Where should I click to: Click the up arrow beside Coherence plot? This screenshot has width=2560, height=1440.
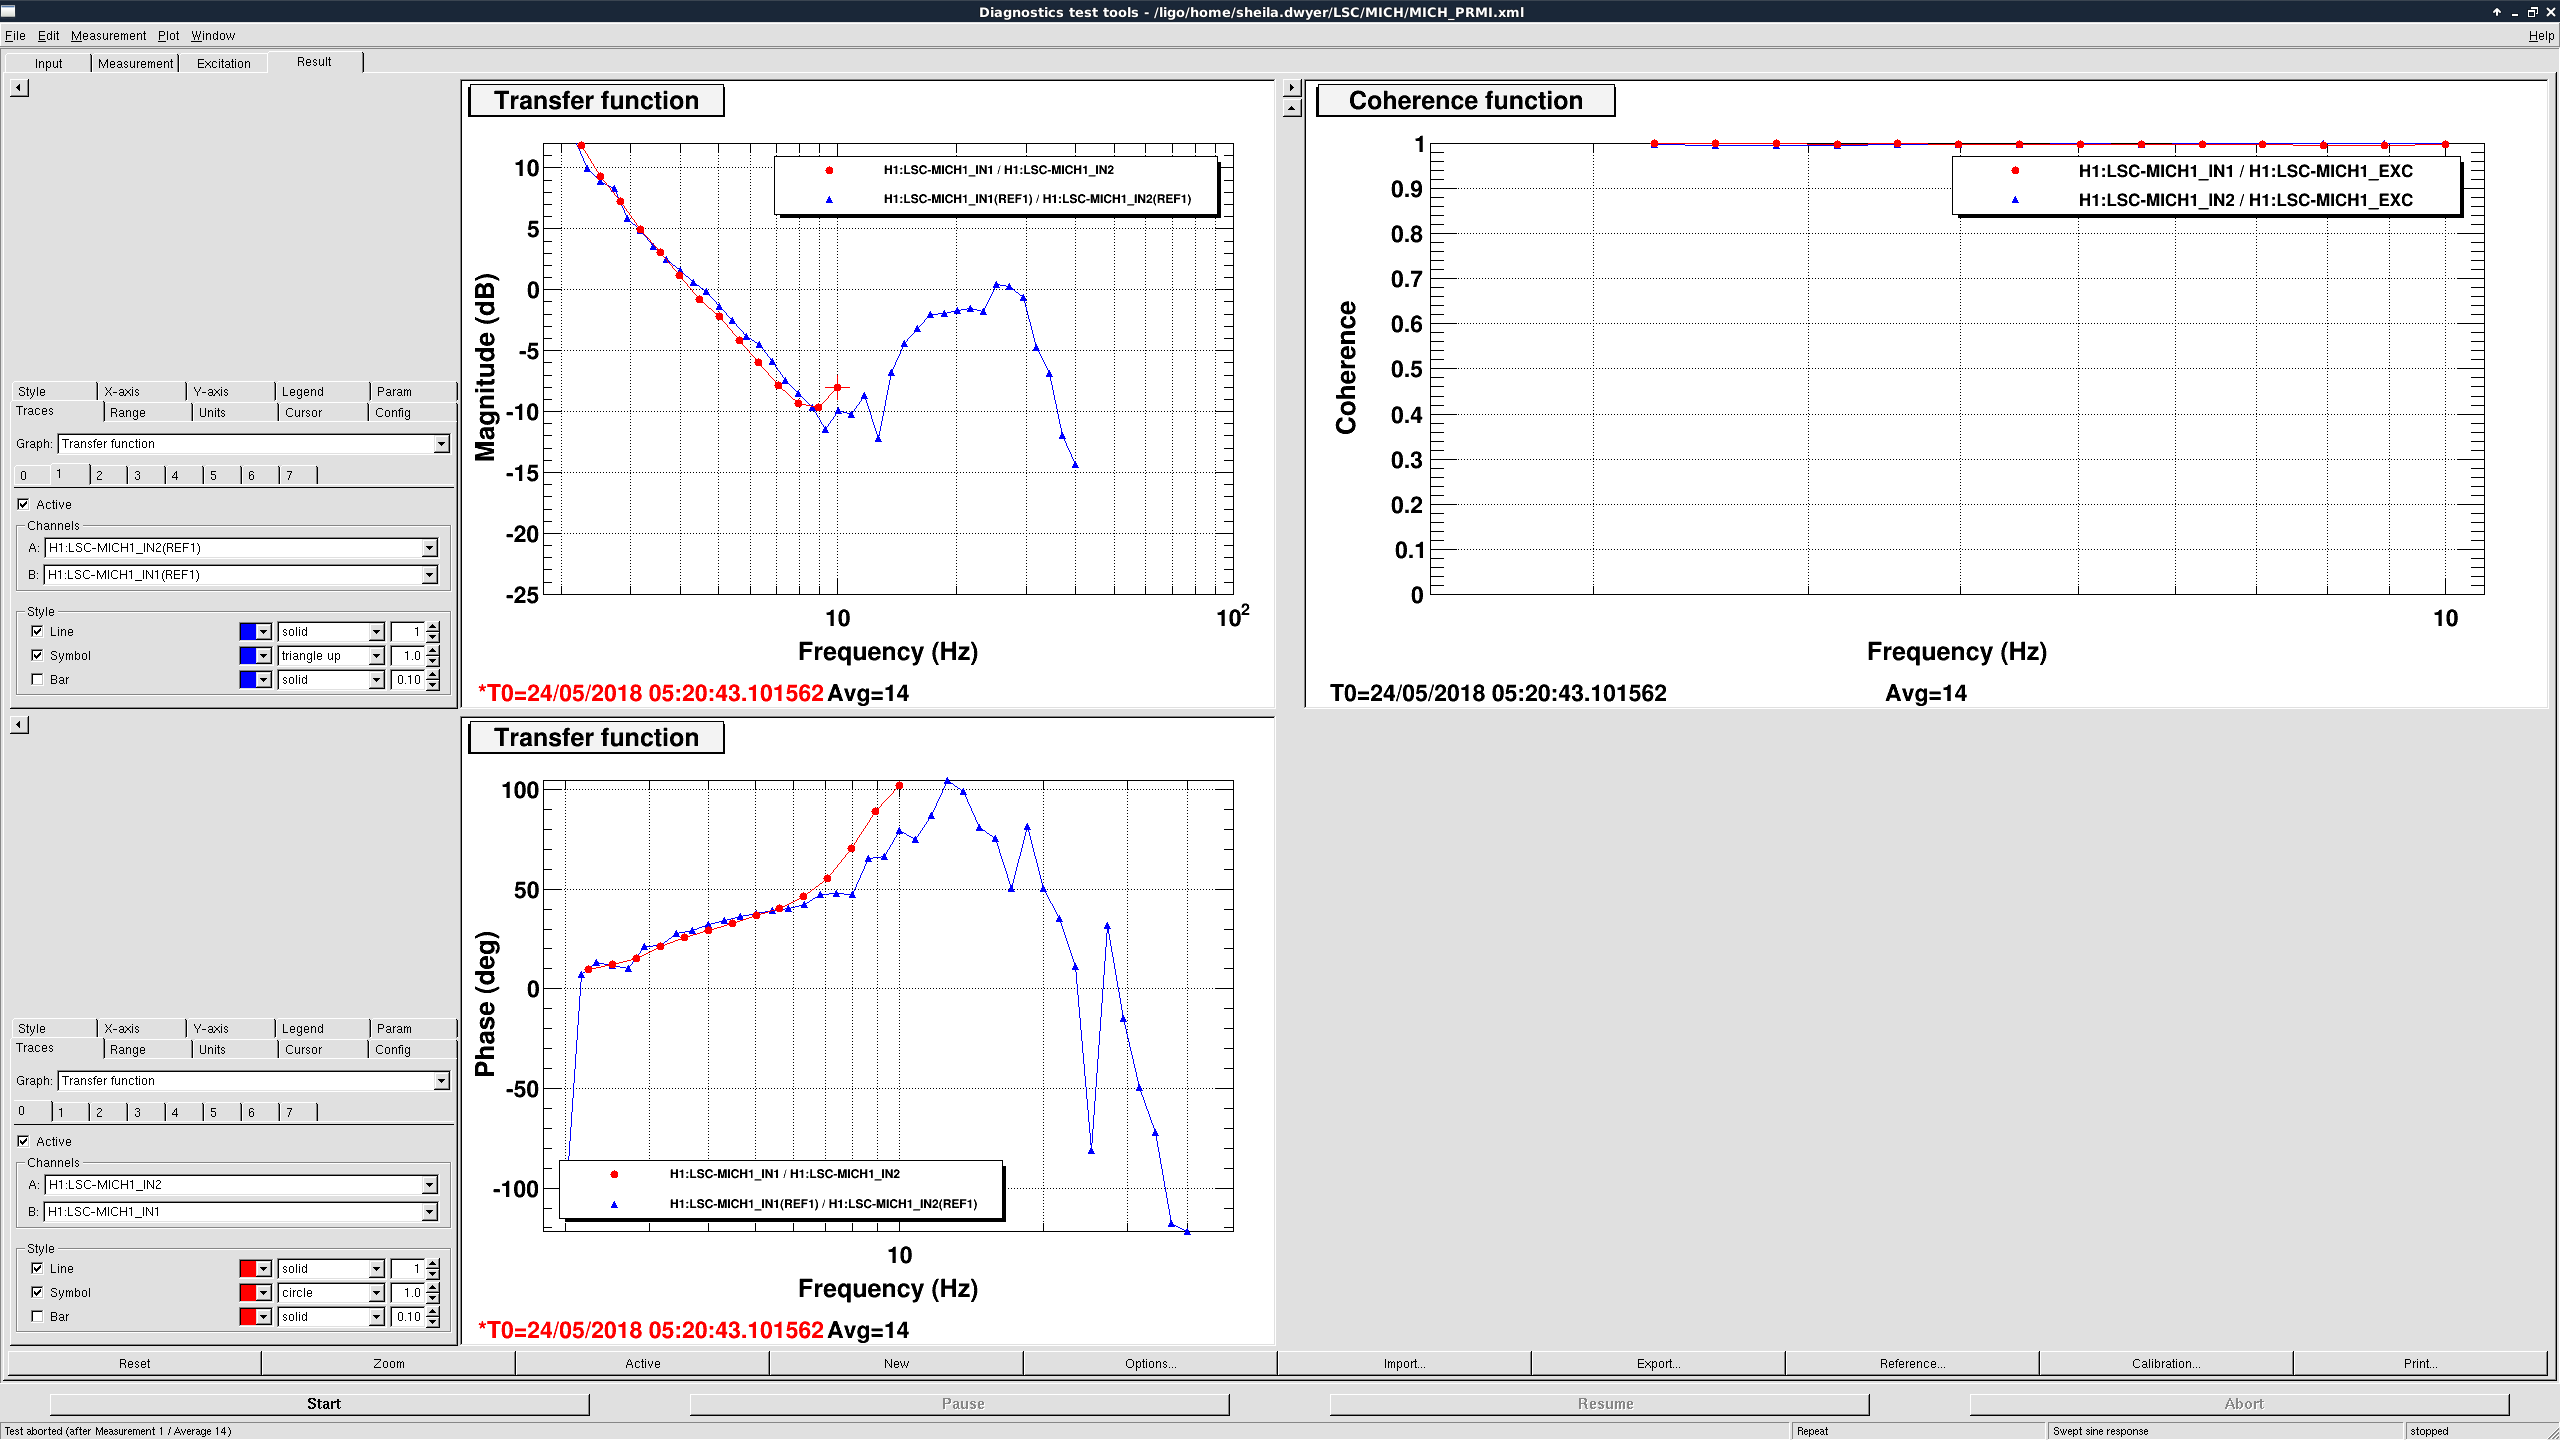[x=1292, y=107]
